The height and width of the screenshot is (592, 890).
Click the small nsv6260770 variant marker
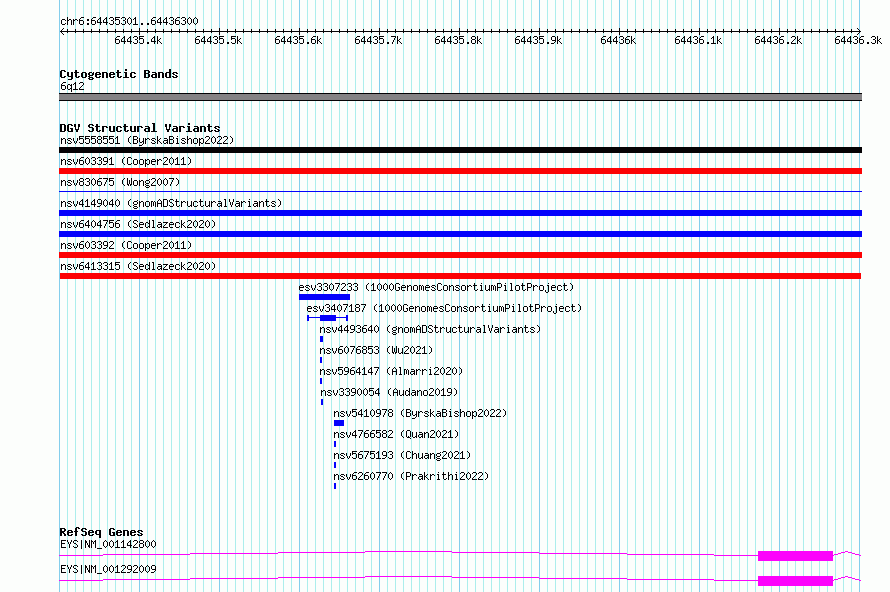click(335, 486)
